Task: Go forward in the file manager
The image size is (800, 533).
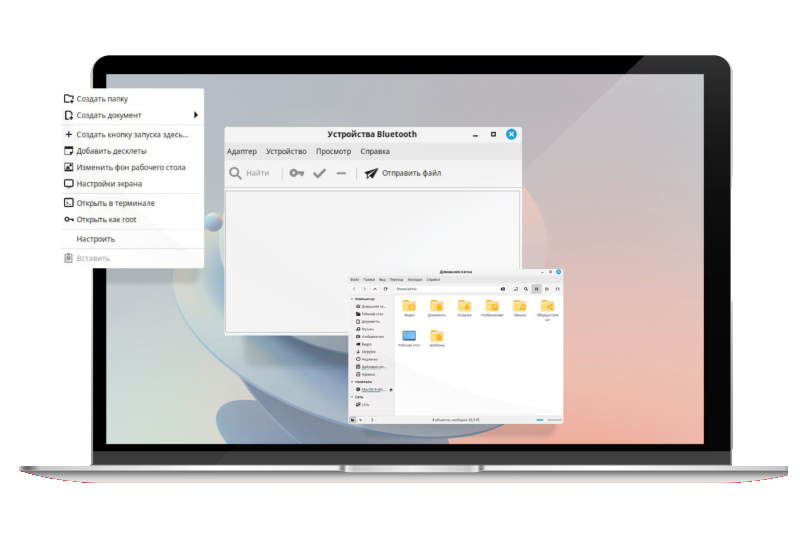Action: [x=364, y=289]
